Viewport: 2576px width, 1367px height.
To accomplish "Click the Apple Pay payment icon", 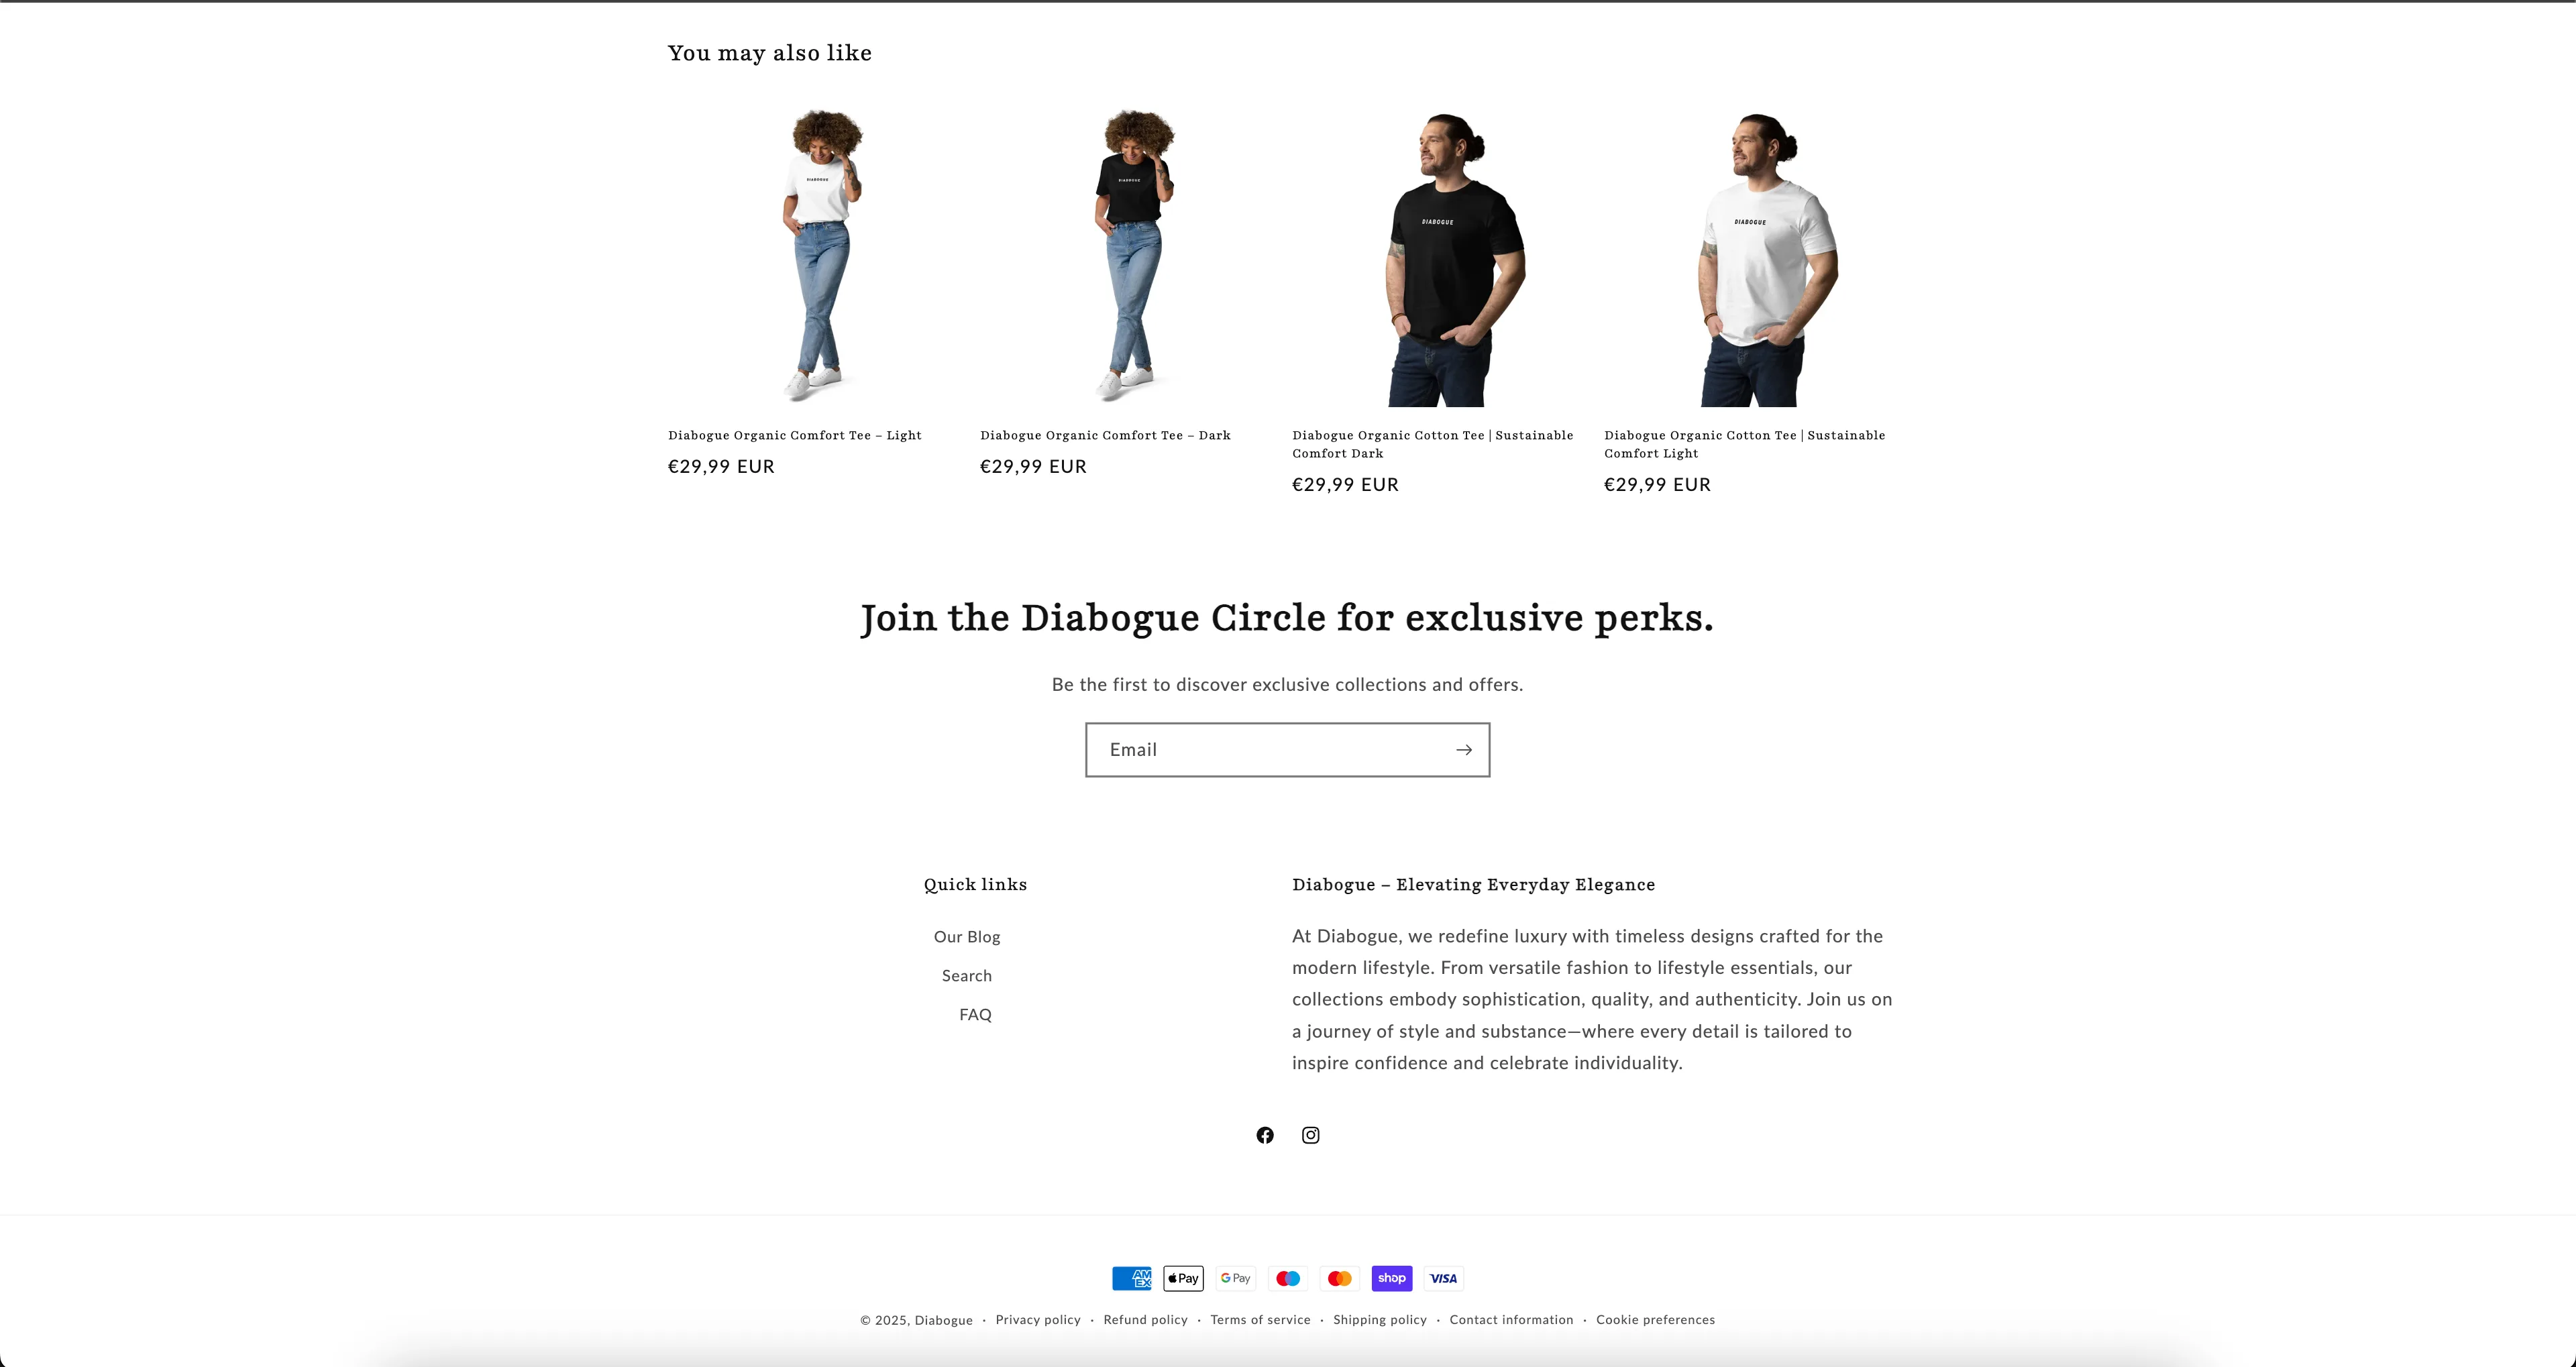I will click(1183, 1278).
